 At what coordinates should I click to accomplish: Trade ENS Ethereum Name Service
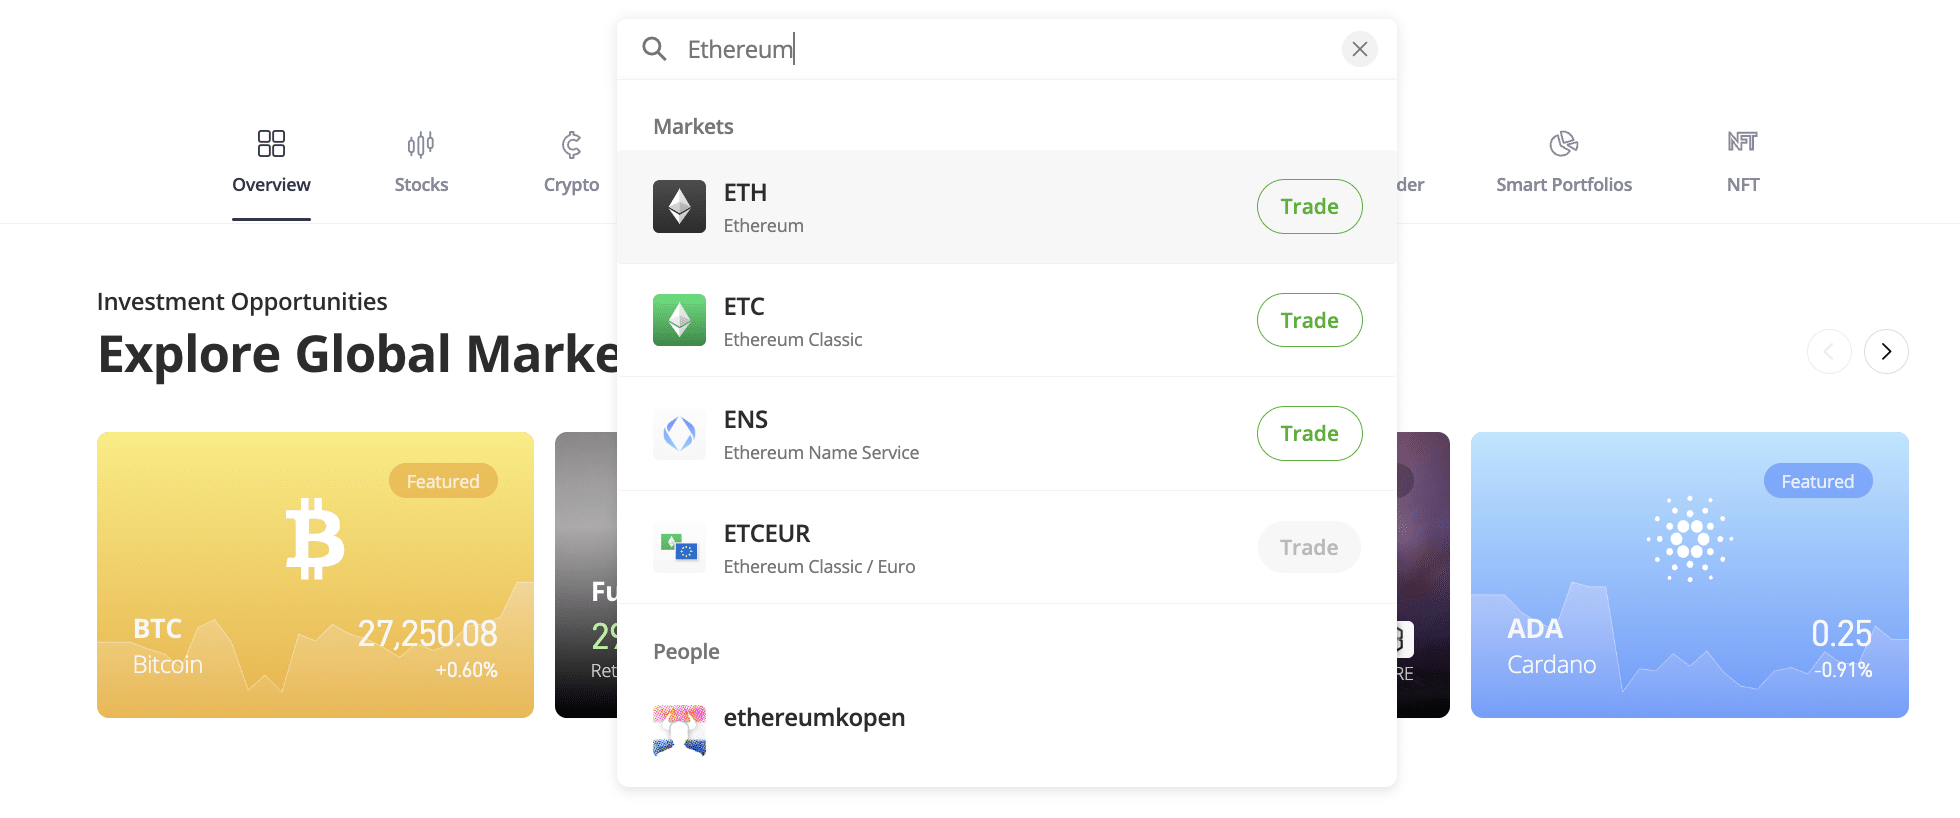tap(1309, 434)
